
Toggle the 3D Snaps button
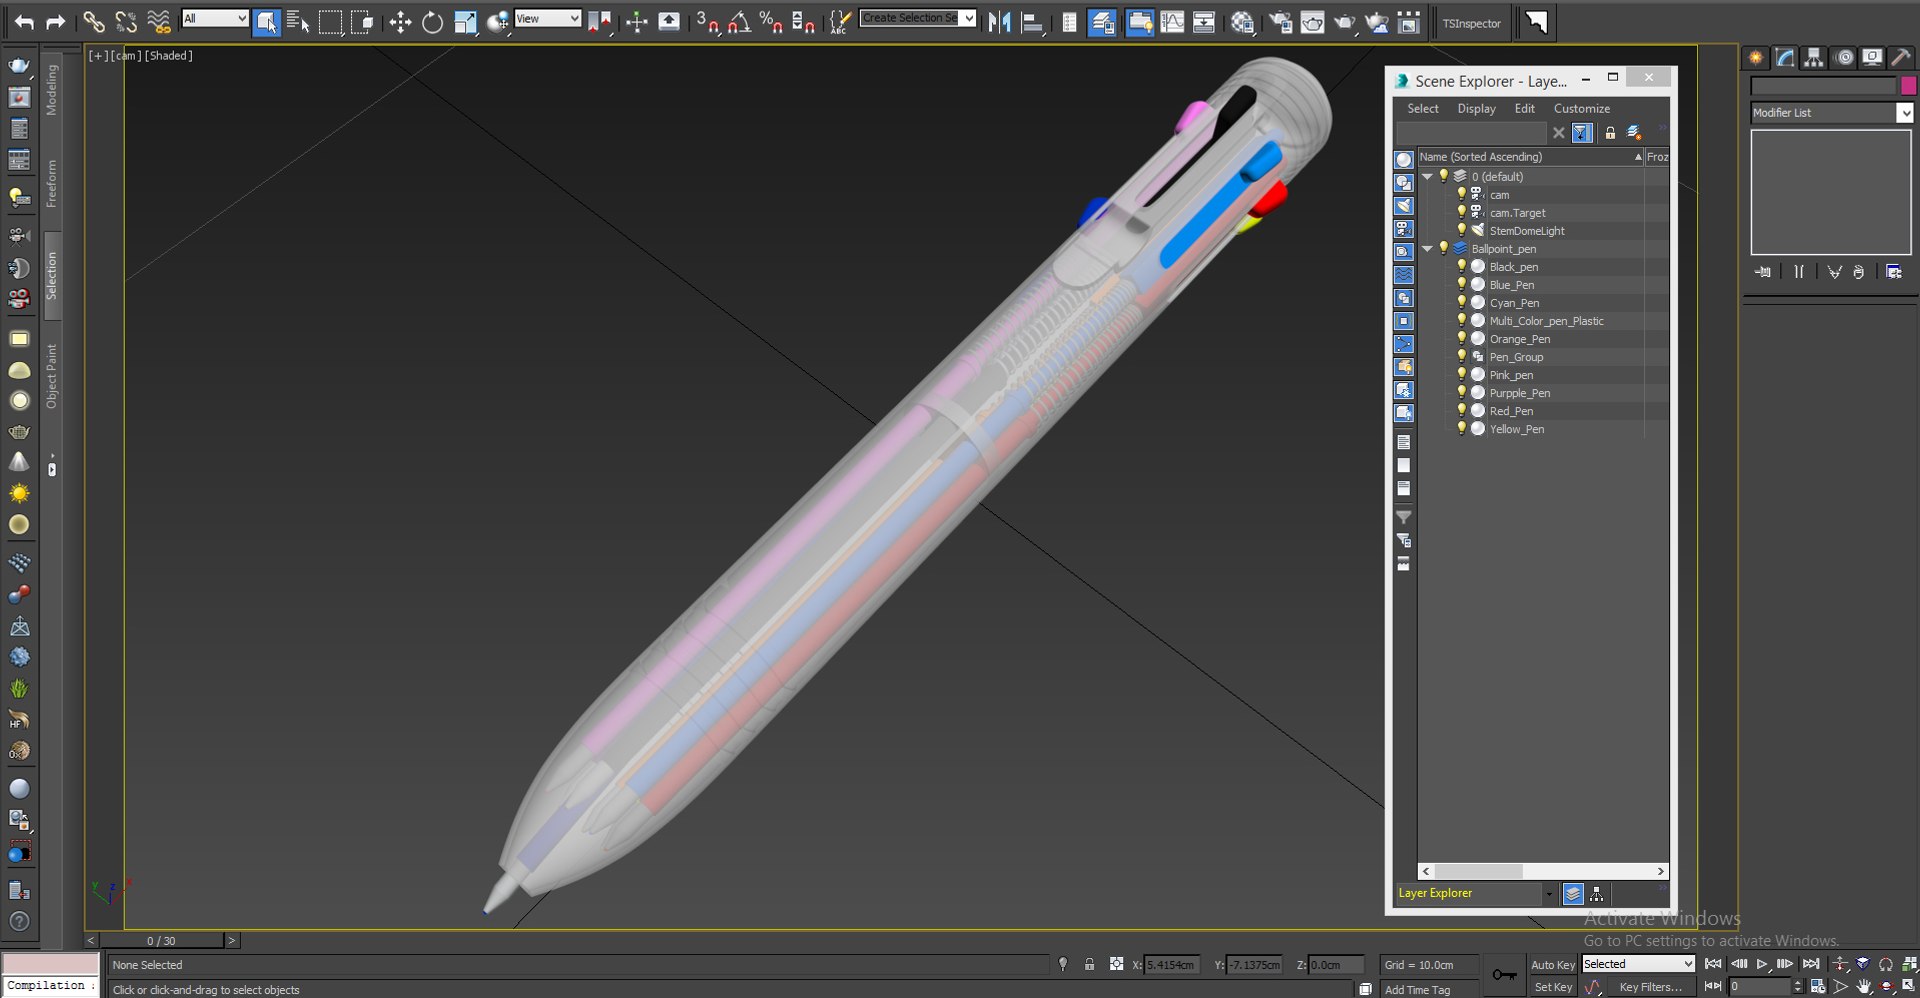tap(706, 21)
